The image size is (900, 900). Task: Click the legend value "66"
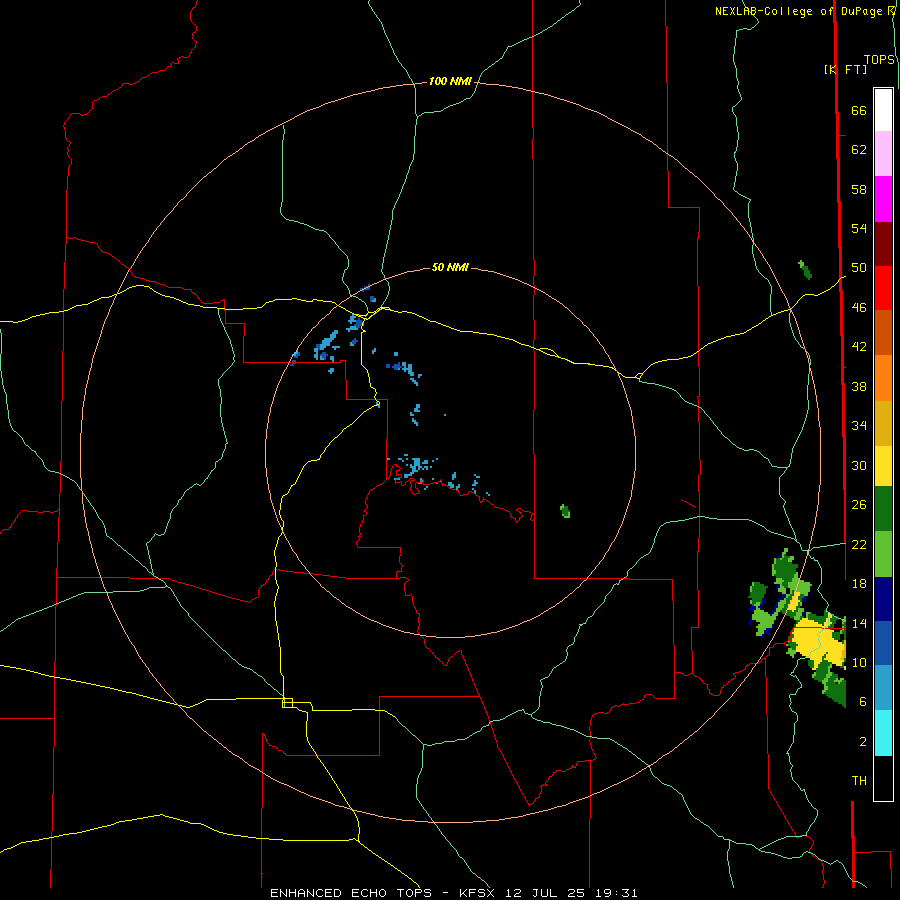point(859,111)
